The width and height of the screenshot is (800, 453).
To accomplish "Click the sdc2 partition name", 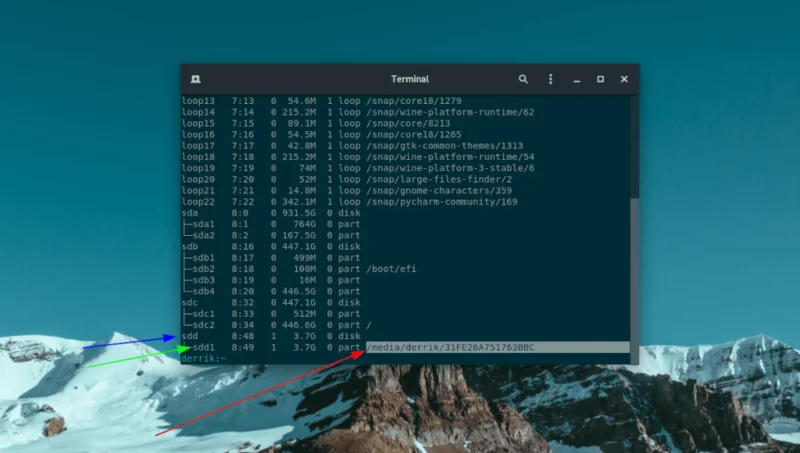I will coord(203,325).
